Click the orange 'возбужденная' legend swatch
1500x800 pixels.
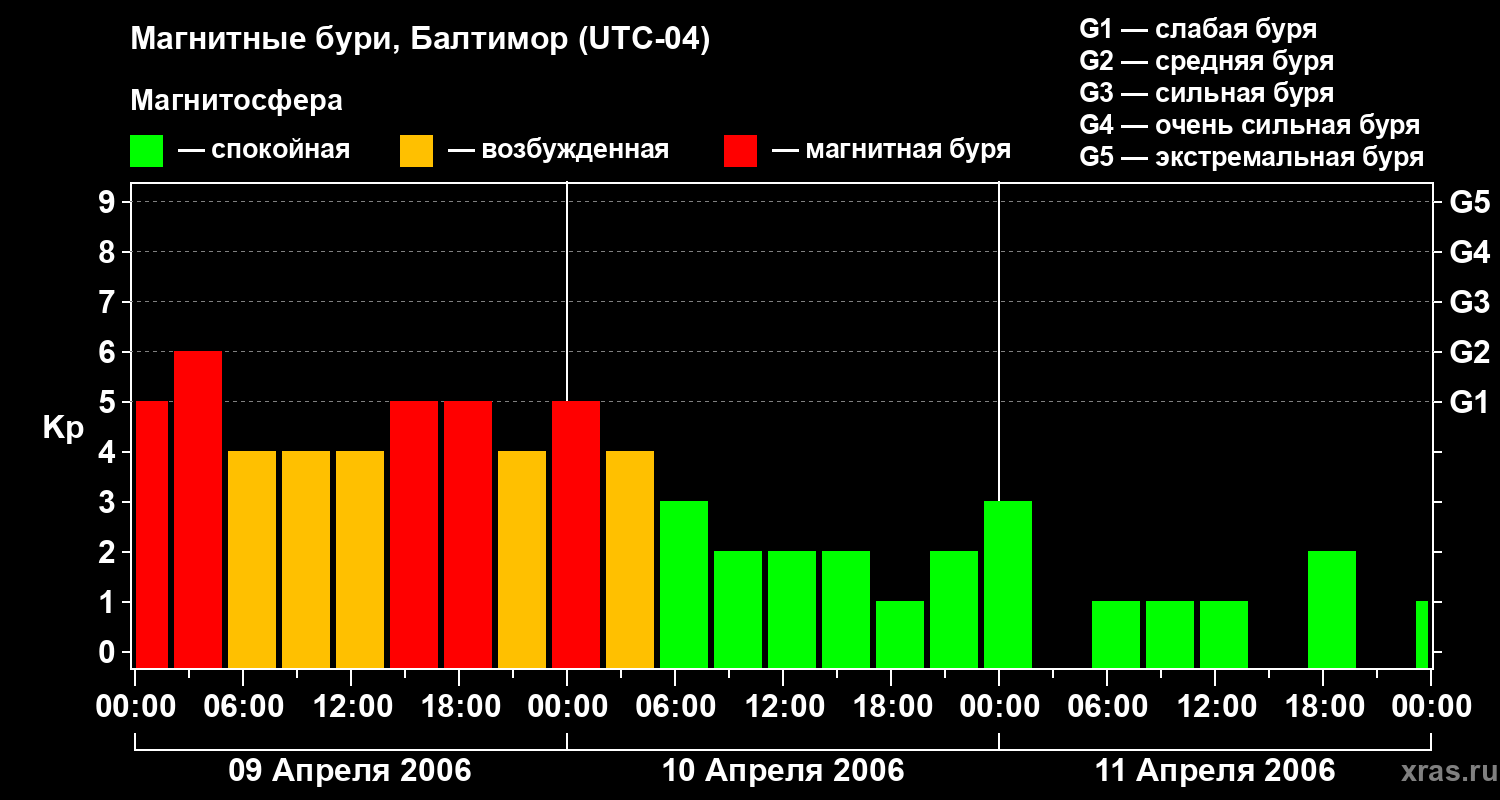tap(416, 151)
